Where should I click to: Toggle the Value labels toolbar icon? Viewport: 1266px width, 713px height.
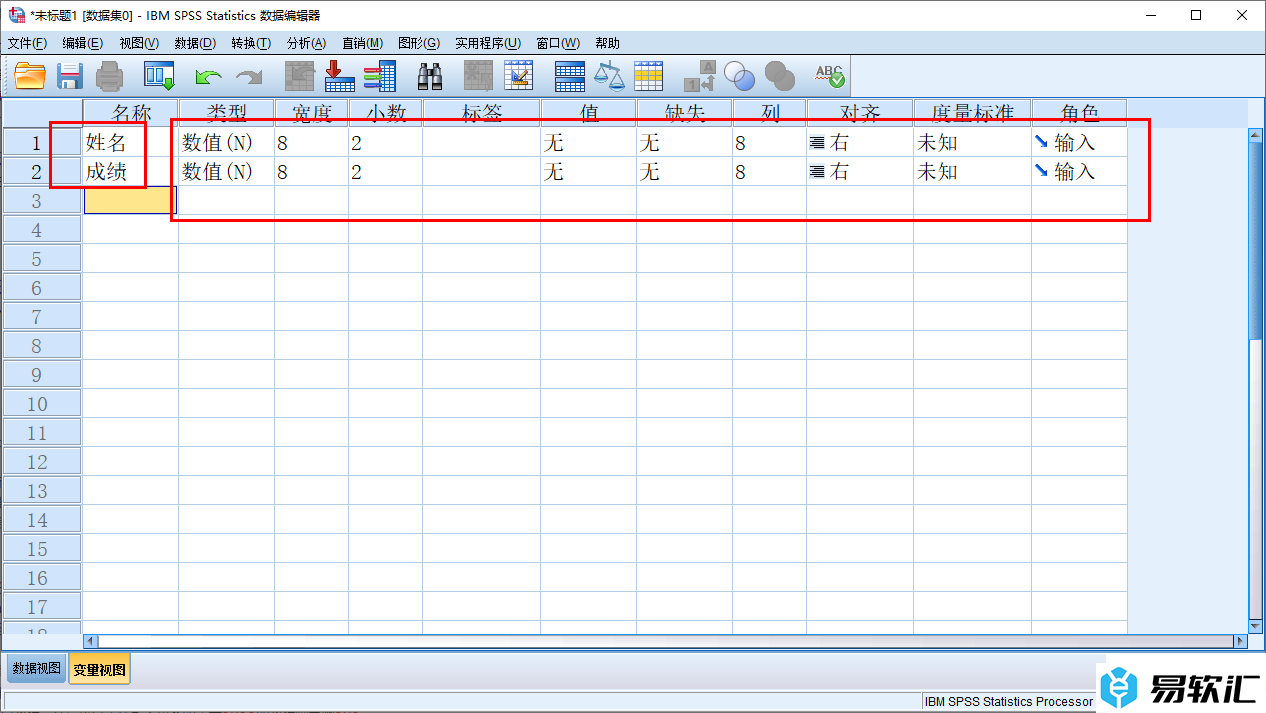pyautogui.click(x=700, y=76)
